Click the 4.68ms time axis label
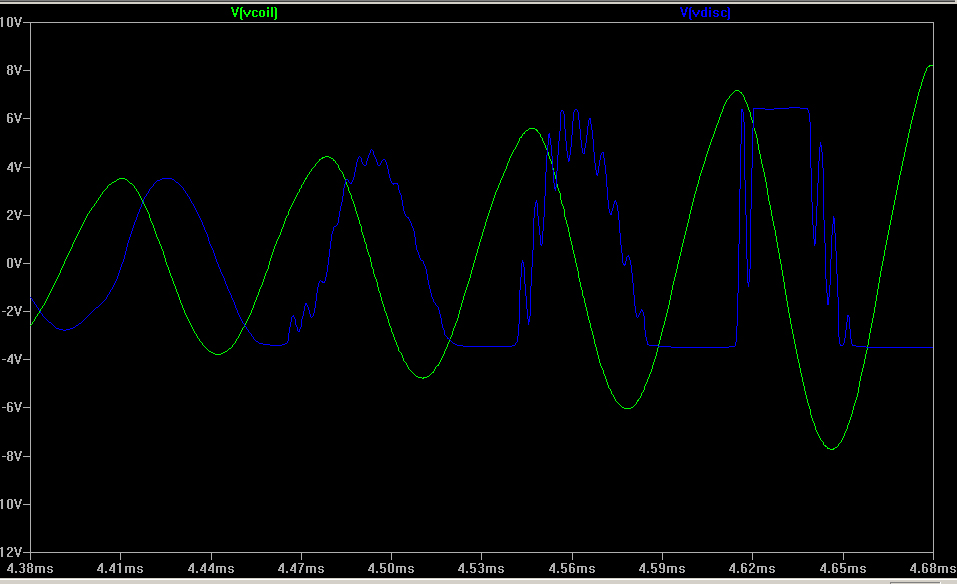The image size is (957, 584). coord(933,568)
